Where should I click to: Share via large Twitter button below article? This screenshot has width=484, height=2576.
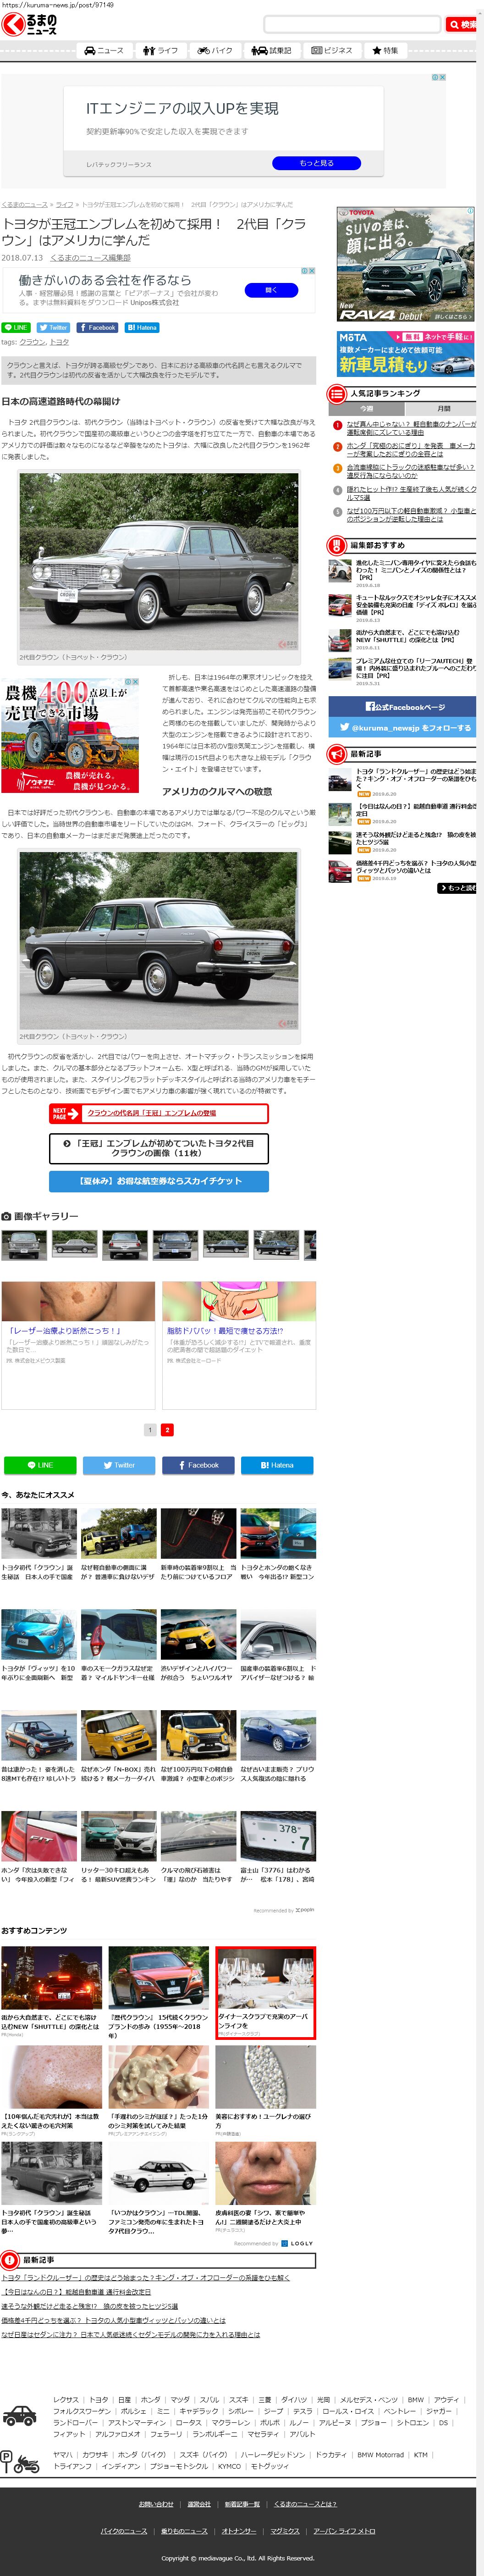pyautogui.click(x=119, y=1465)
